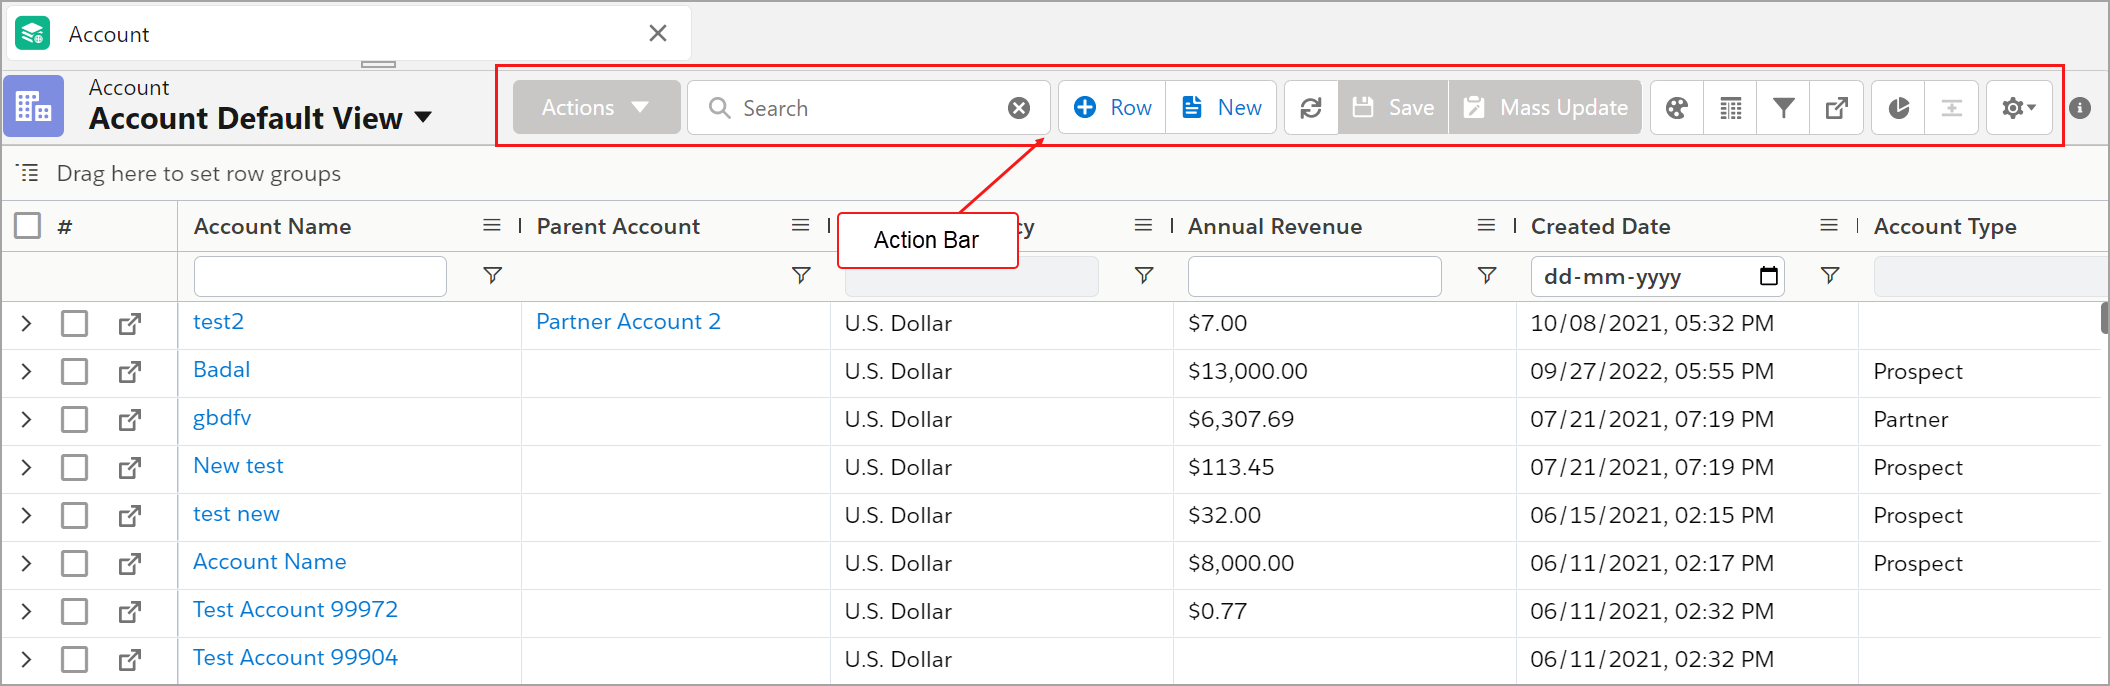Select the checkbox for New test row
This screenshot has width=2110, height=686.
pyautogui.click(x=74, y=468)
